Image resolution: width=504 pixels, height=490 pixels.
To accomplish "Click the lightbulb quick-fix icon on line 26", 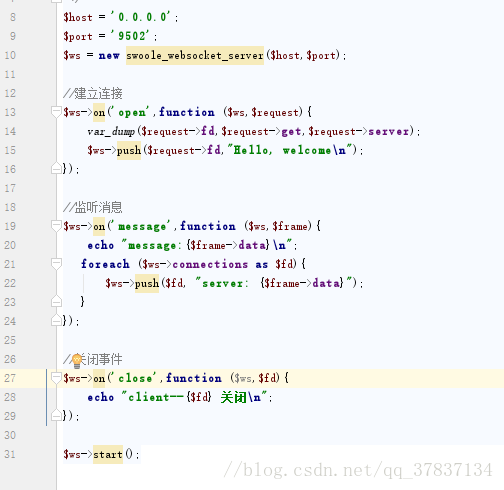I will pyautogui.click(x=77, y=361).
